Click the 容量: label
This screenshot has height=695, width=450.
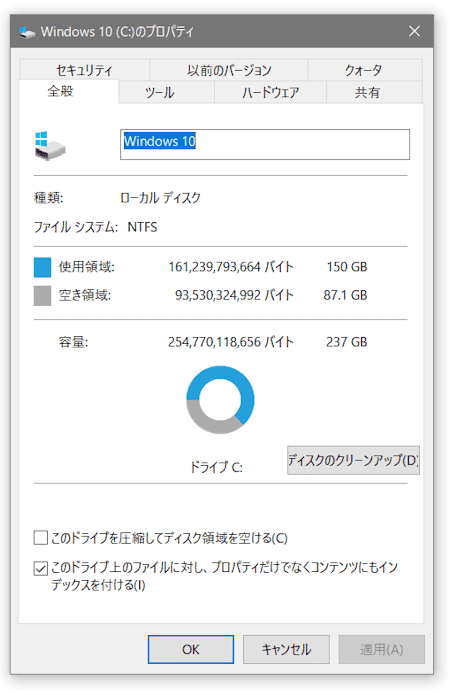coord(74,342)
